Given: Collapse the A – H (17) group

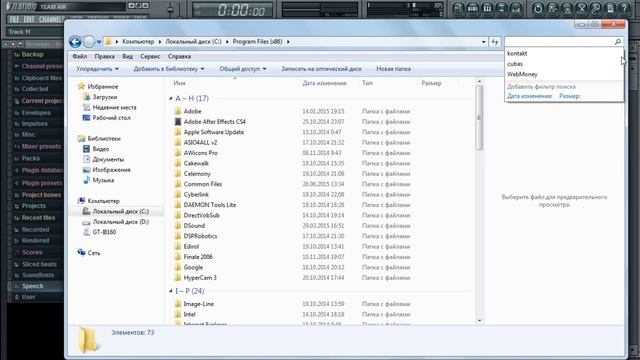Looking at the screenshot, I should [x=171, y=98].
